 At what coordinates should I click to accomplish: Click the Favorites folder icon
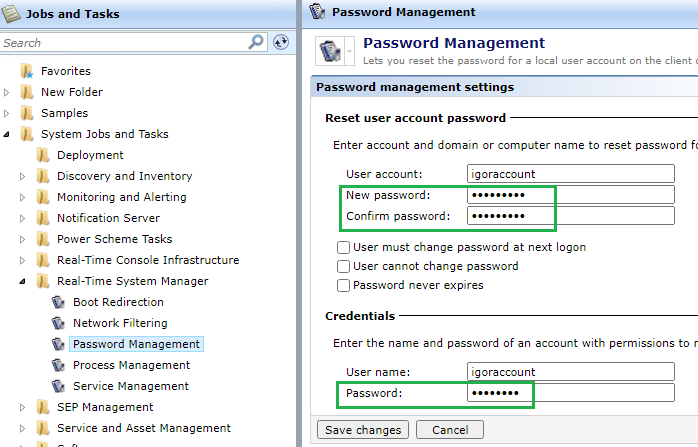(x=27, y=71)
